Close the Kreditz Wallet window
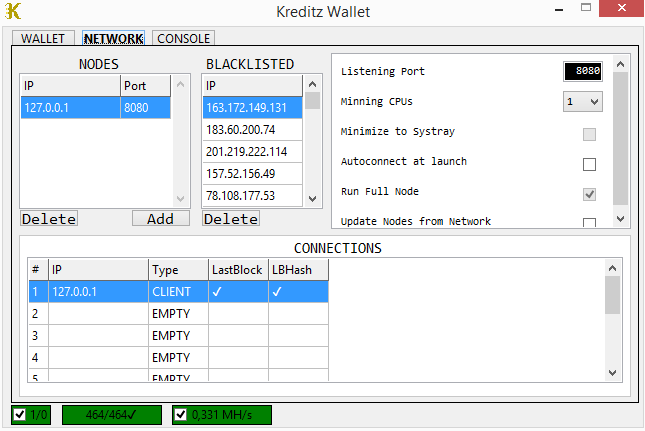 coord(622,8)
